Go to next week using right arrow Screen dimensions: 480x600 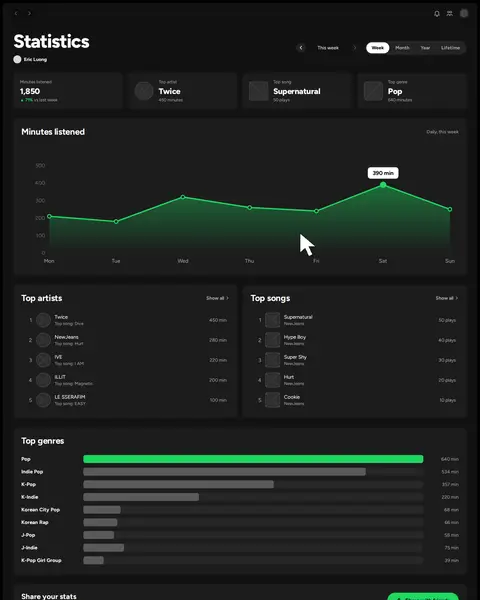point(354,48)
